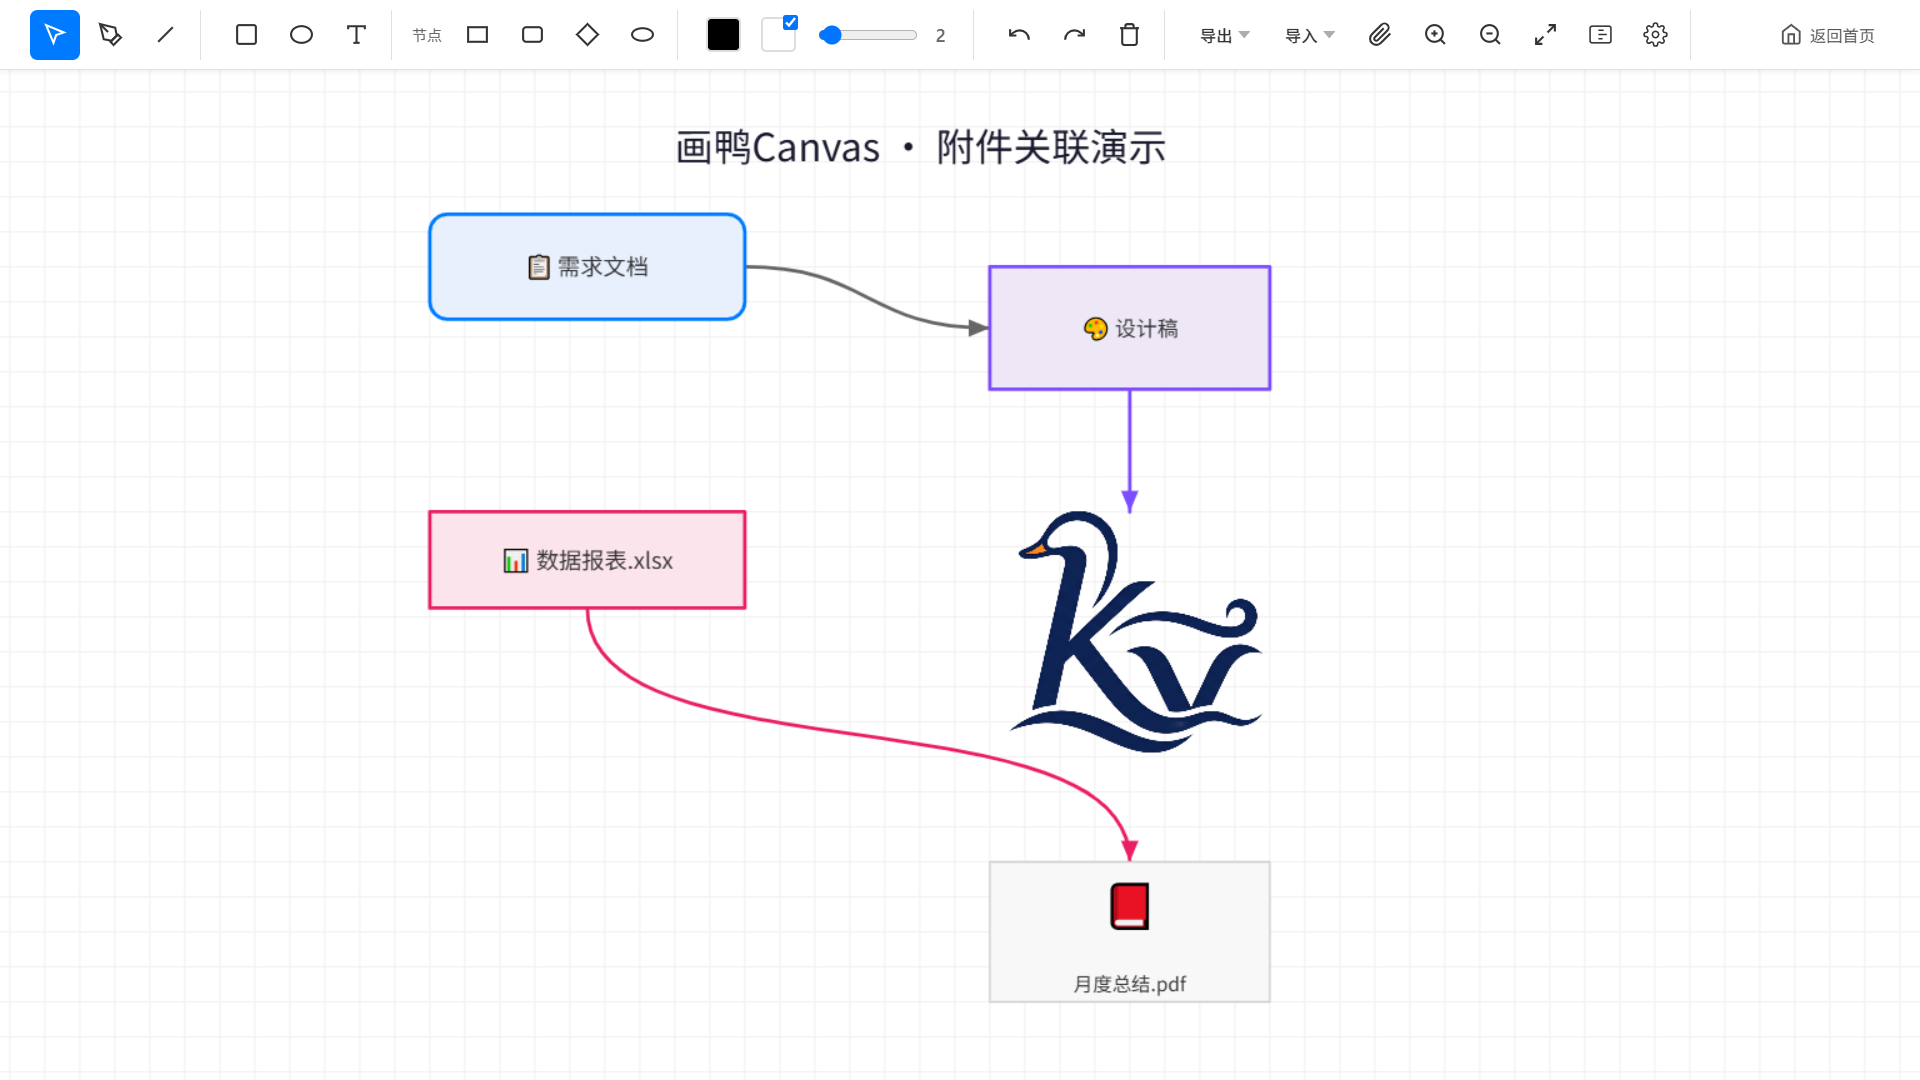Select the 数据报表.xlsx node

tap(587, 560)
